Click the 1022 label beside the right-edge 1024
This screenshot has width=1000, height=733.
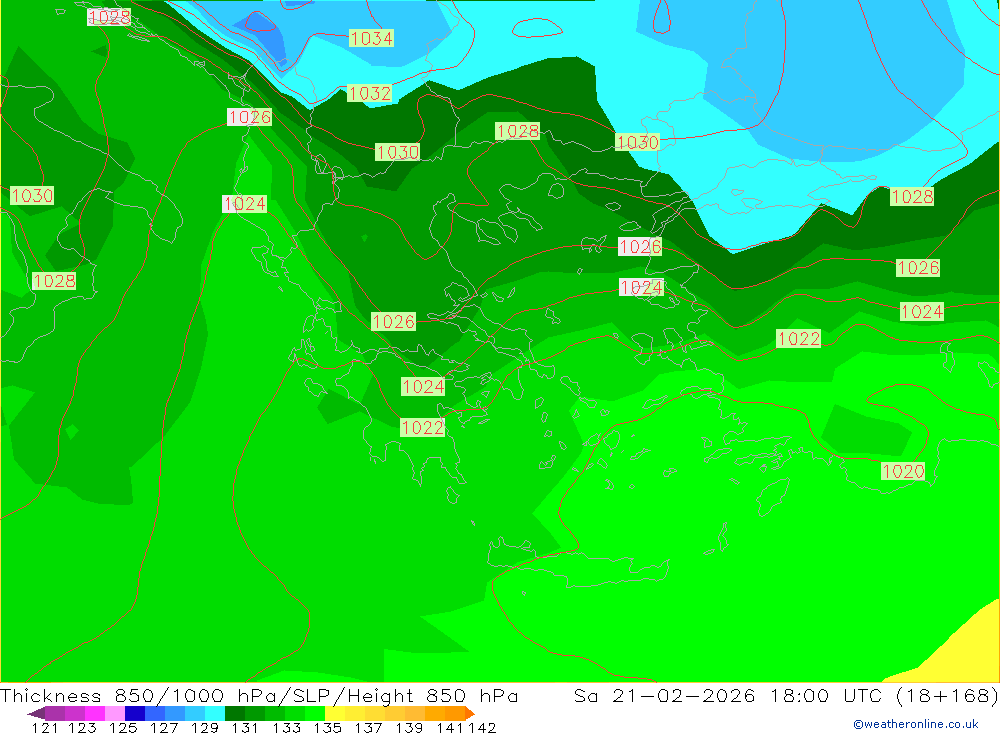[798, 338]
